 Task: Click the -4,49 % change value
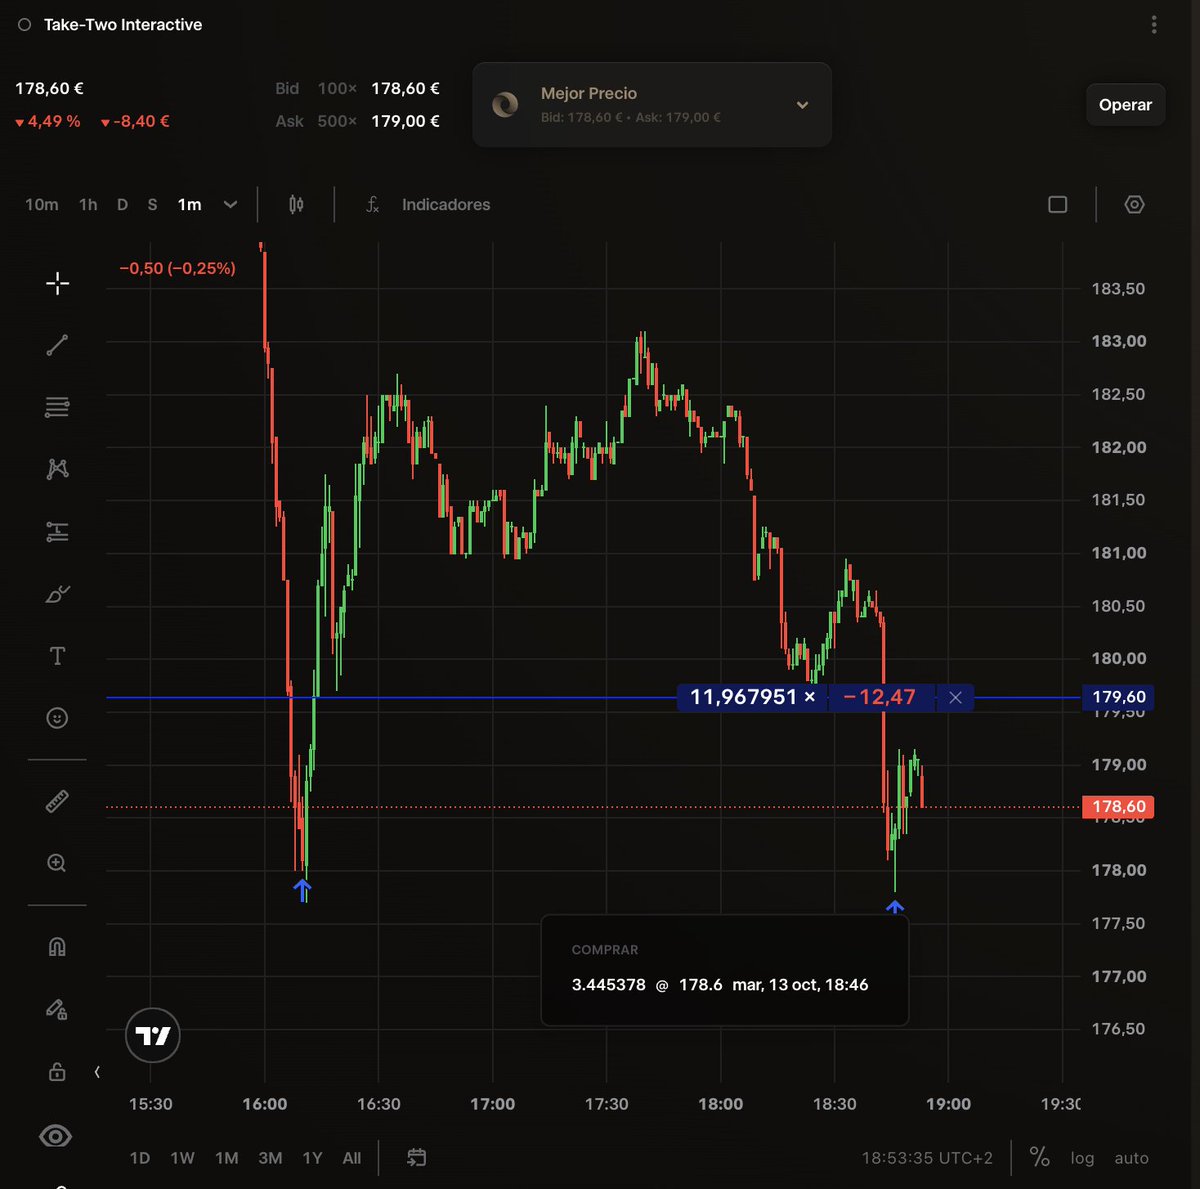coord(47,121)
